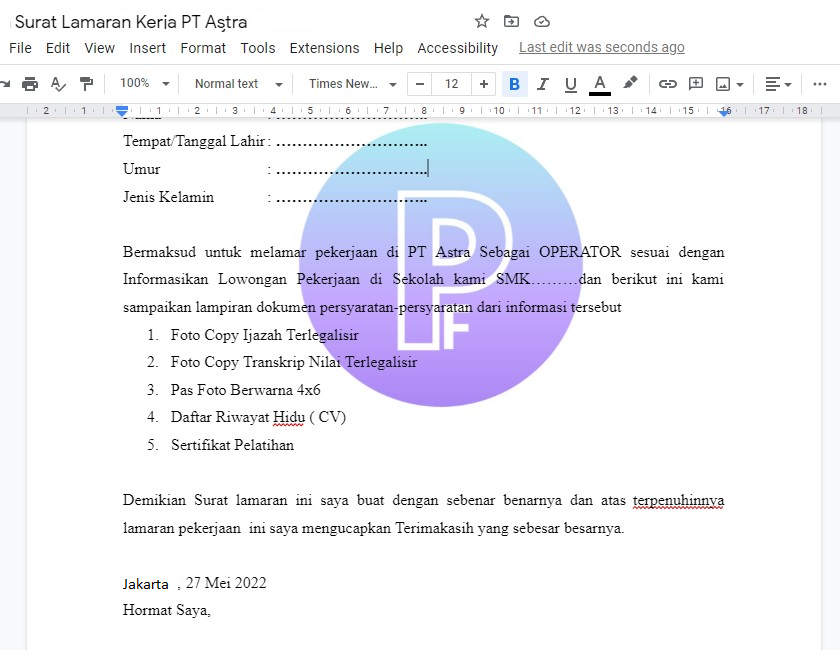Click the misspelled word Hidu
Image resolution: width=840 pixels, height=650 pixels.
[x=289, y=417]
